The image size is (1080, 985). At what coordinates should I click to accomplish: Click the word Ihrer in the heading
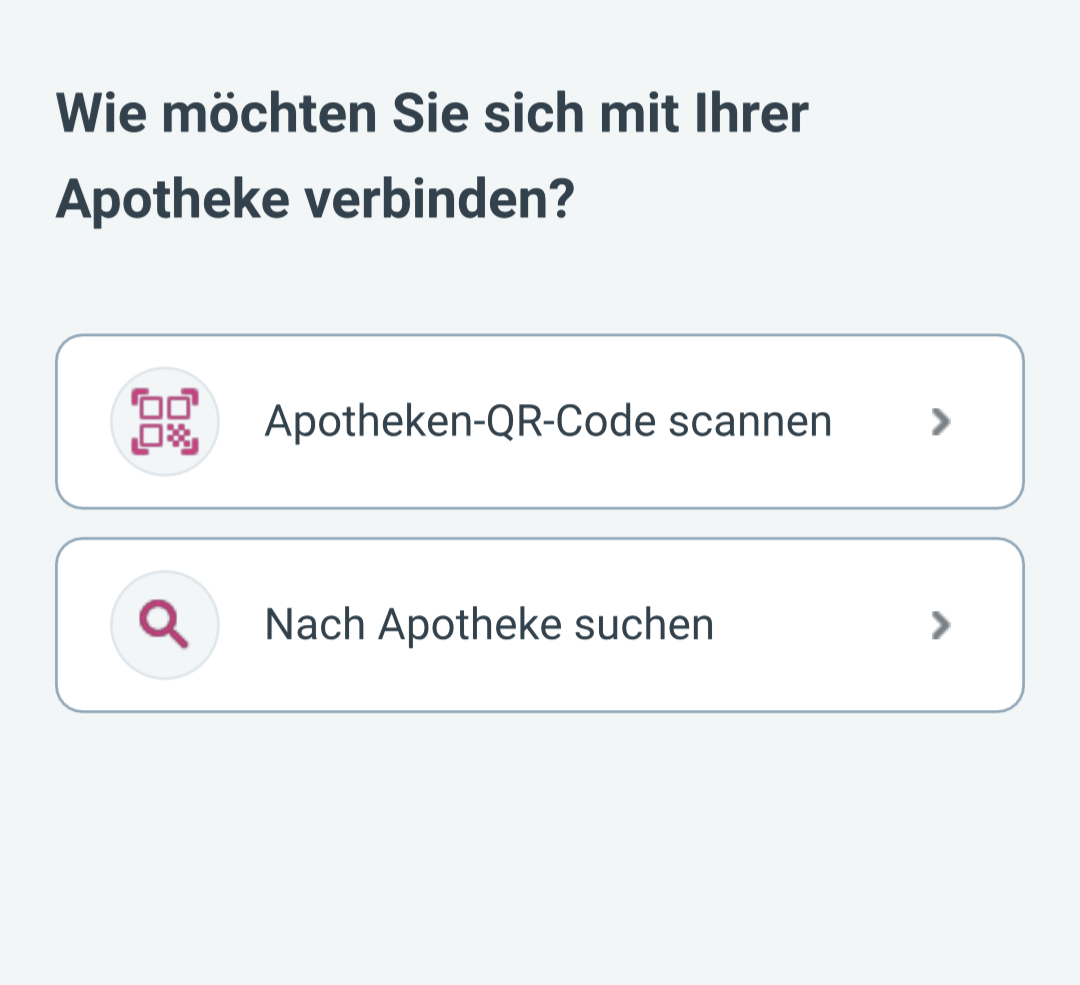click(751, 113)
